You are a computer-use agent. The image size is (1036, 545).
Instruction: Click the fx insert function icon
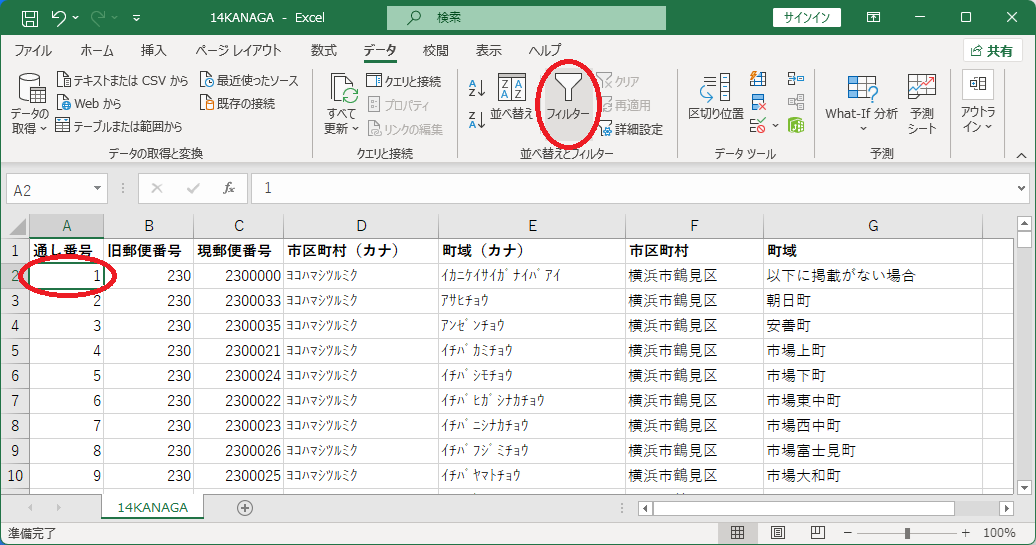[229, 189]
